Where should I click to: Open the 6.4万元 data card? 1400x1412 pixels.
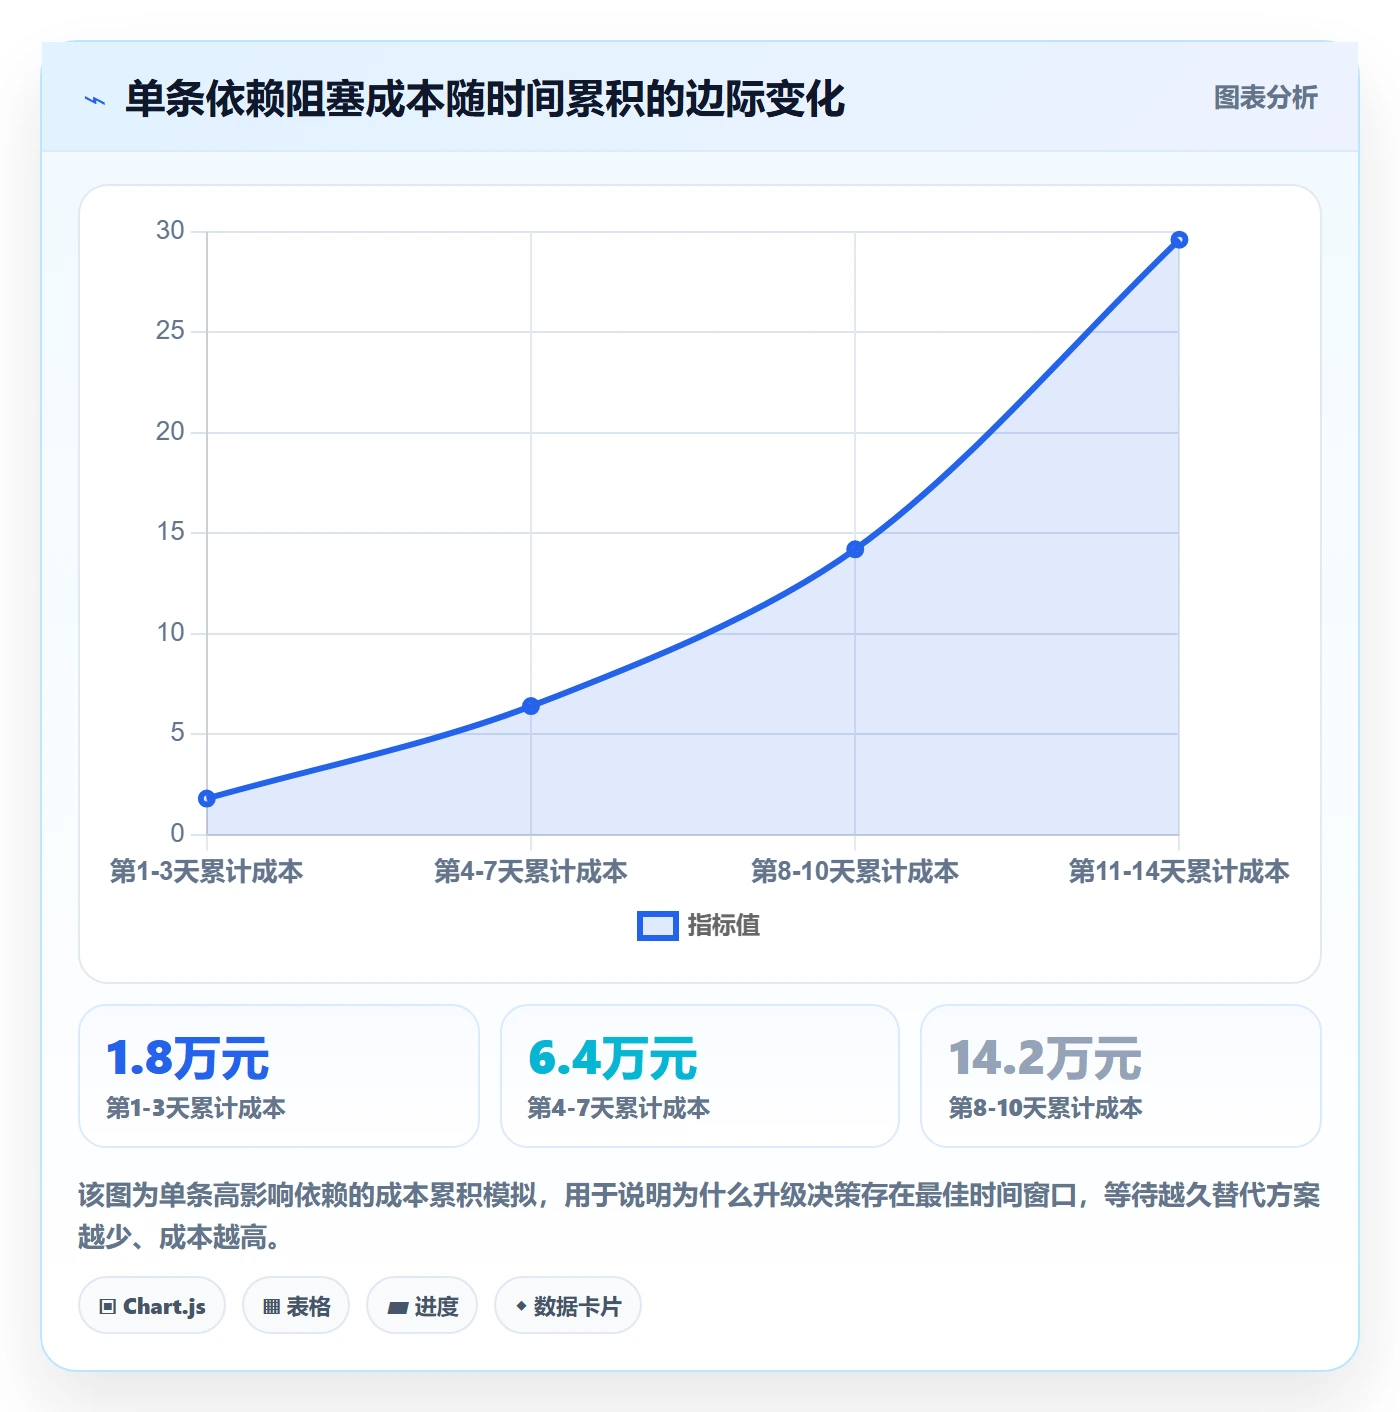[700, 1076]
